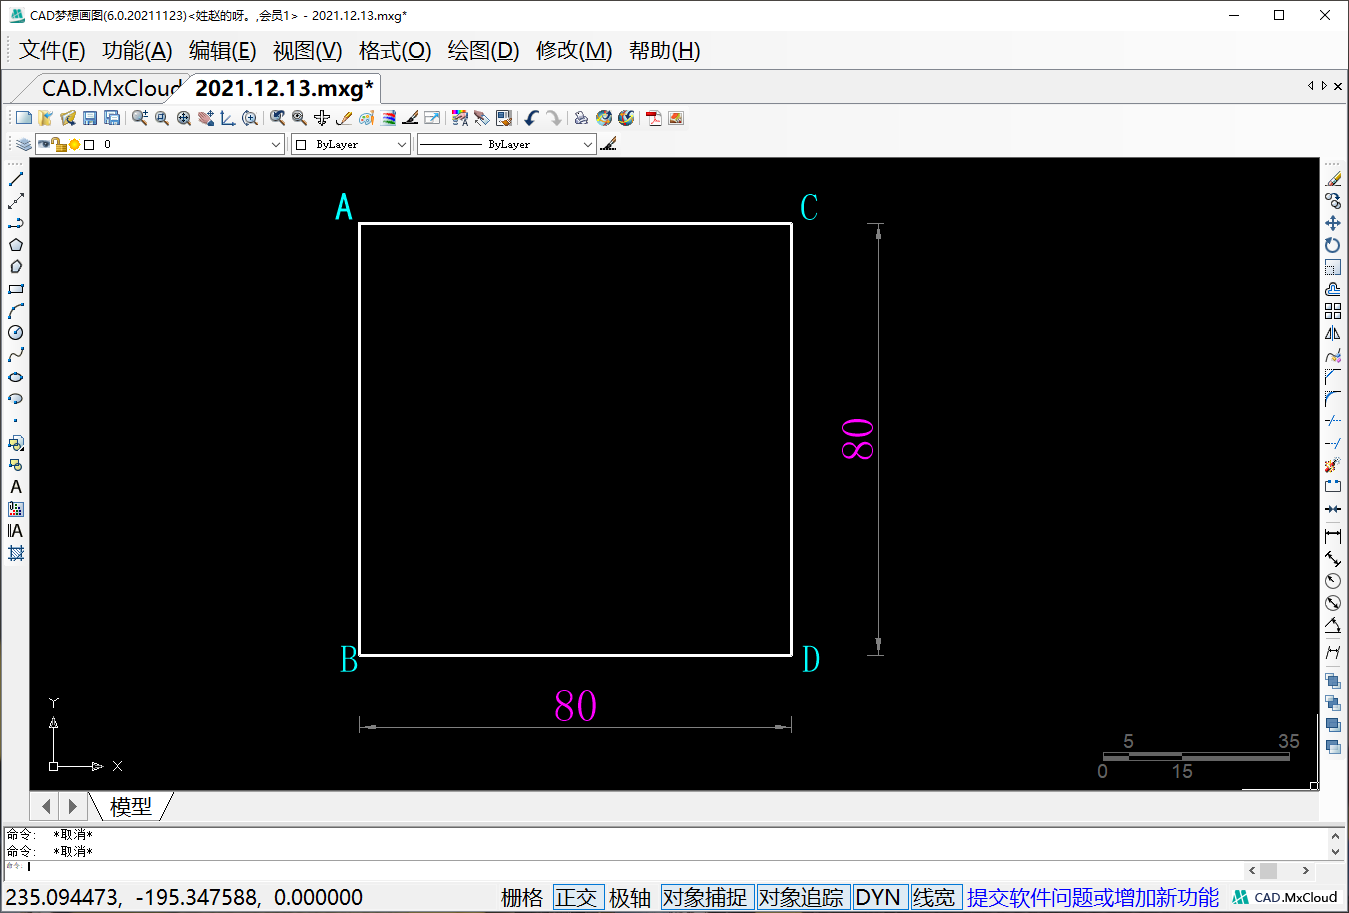Toggle 栅格 grid mode
1349x913 pixels.
522,898
